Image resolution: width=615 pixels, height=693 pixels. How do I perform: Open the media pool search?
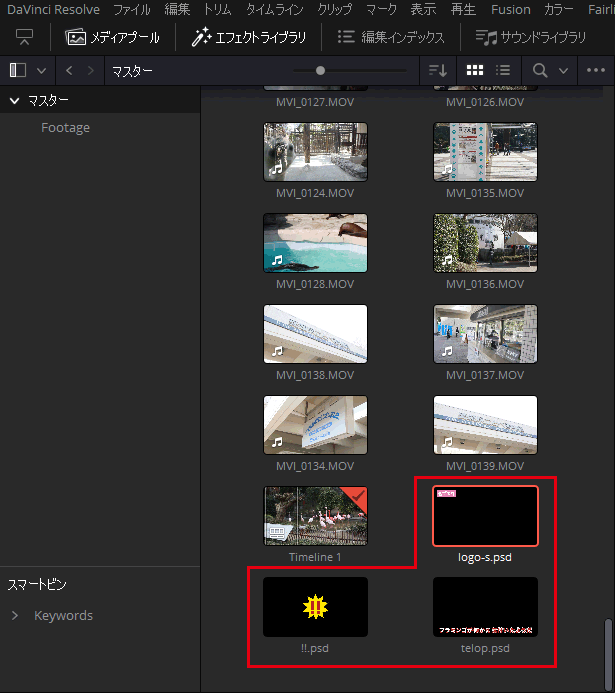540,70
